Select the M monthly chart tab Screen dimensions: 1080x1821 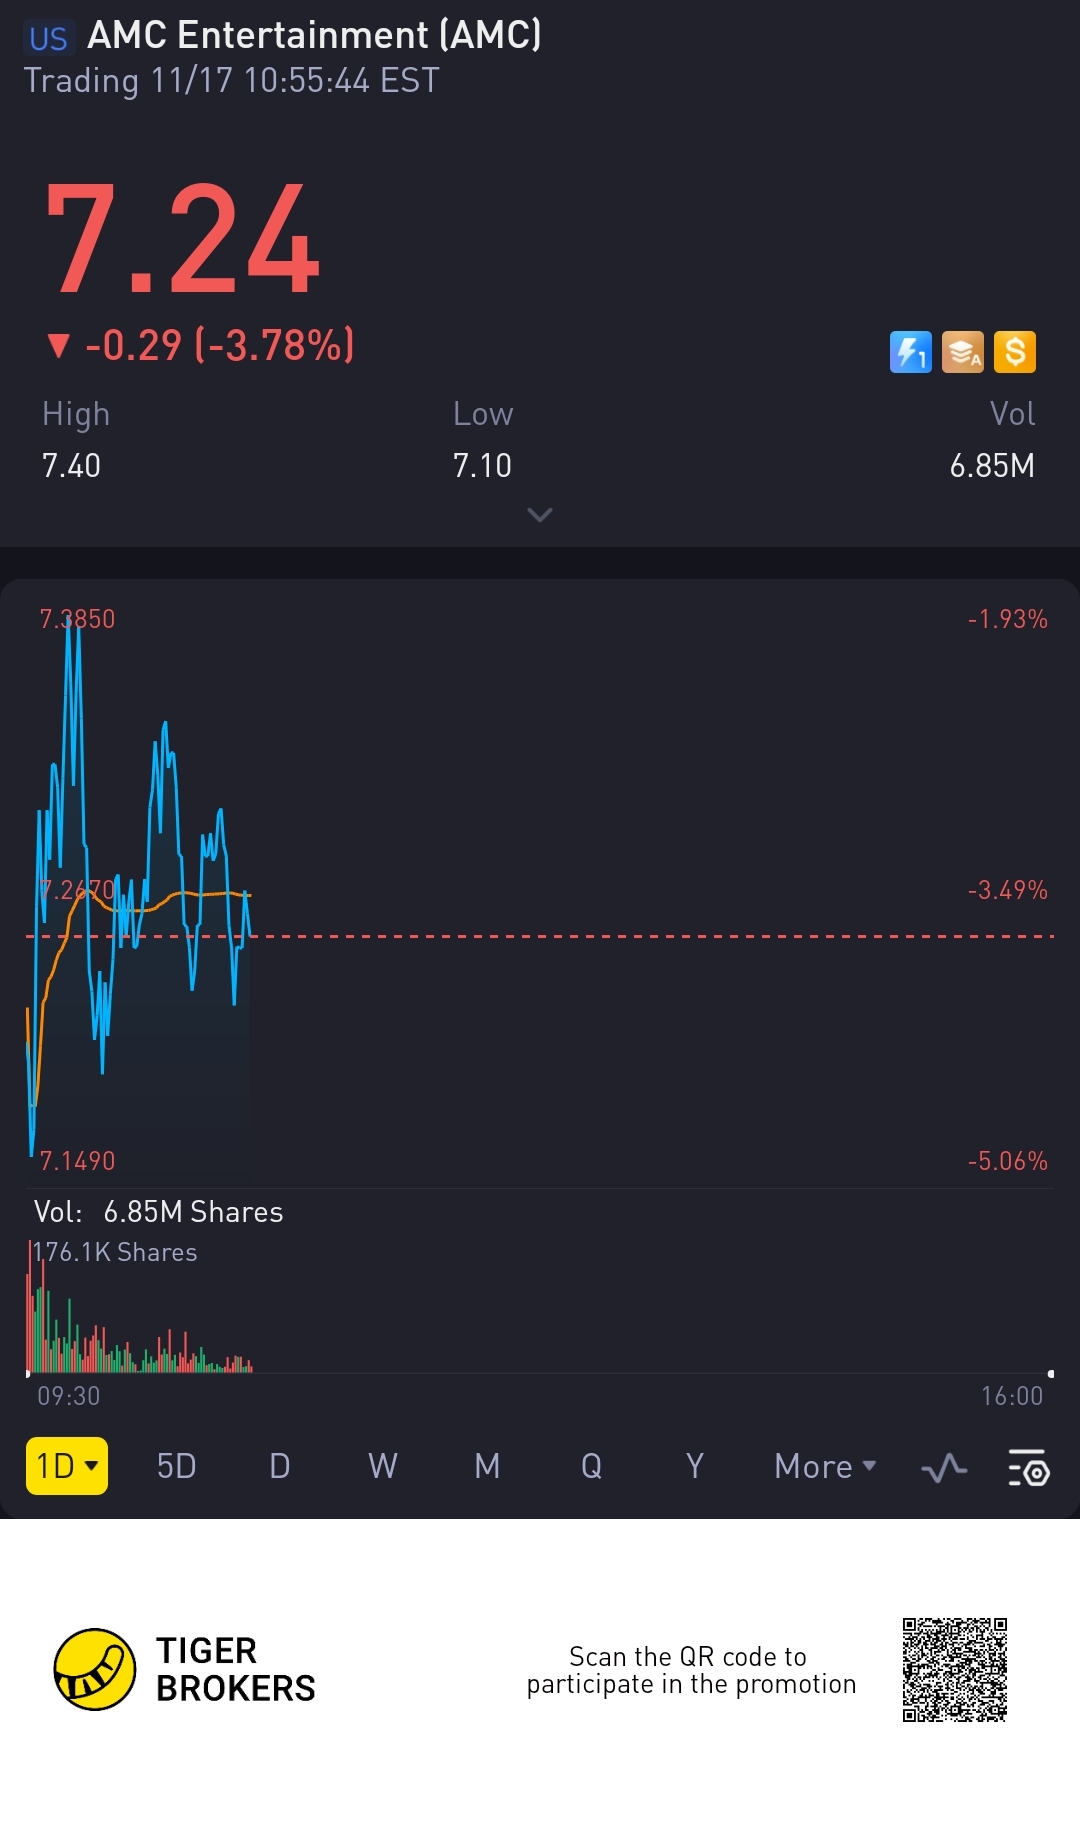pos(486,1467)
